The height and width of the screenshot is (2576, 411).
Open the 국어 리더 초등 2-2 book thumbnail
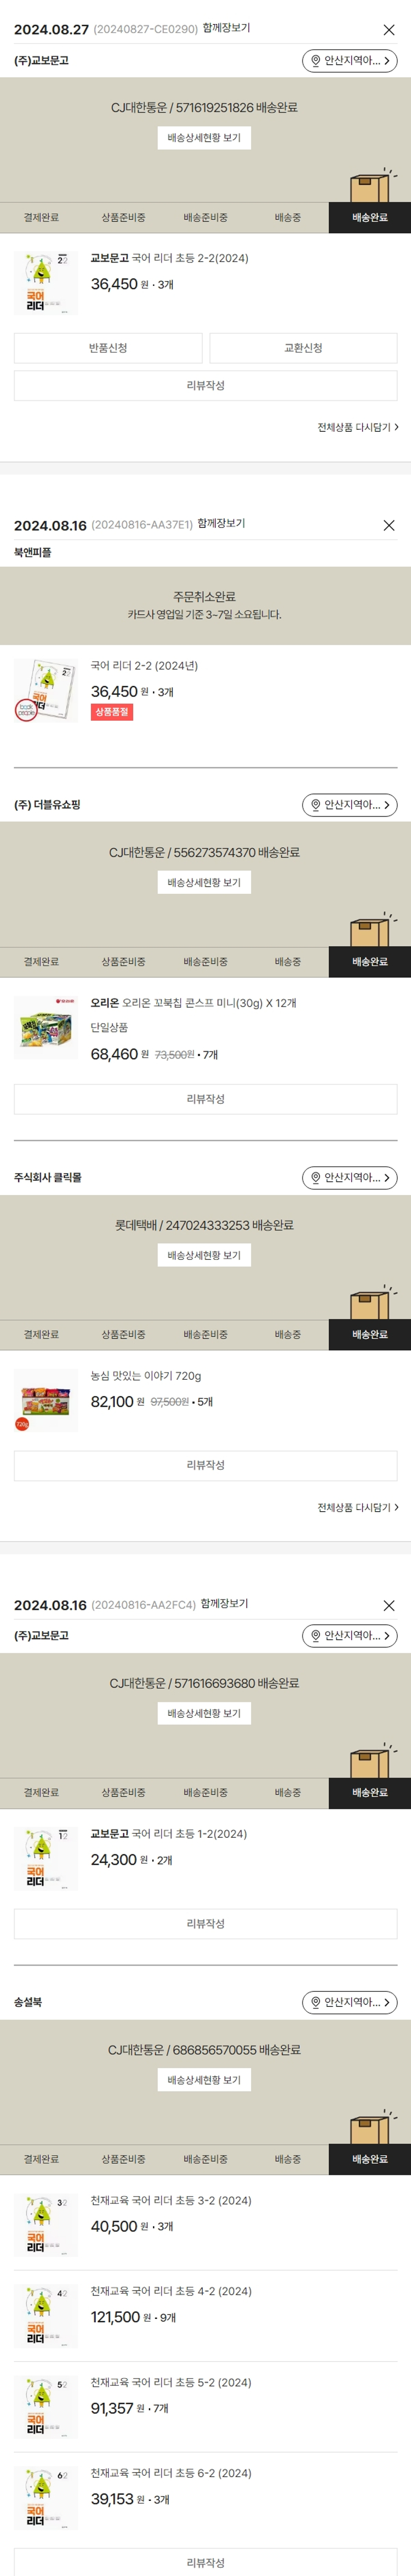(46, 283)
